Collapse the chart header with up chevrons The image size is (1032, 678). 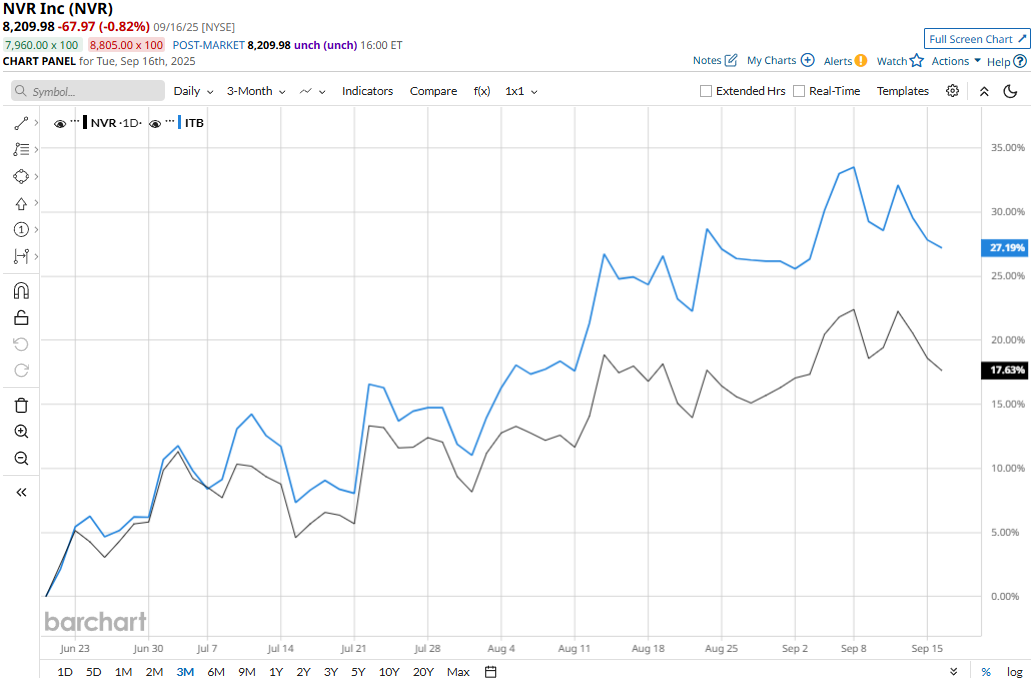coord(984,91)
